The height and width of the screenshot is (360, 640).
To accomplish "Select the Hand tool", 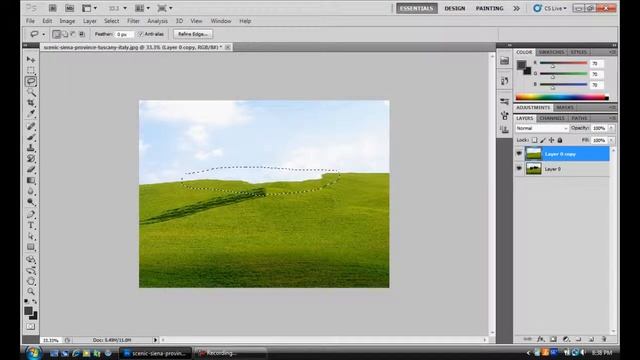I will (31, 281).
